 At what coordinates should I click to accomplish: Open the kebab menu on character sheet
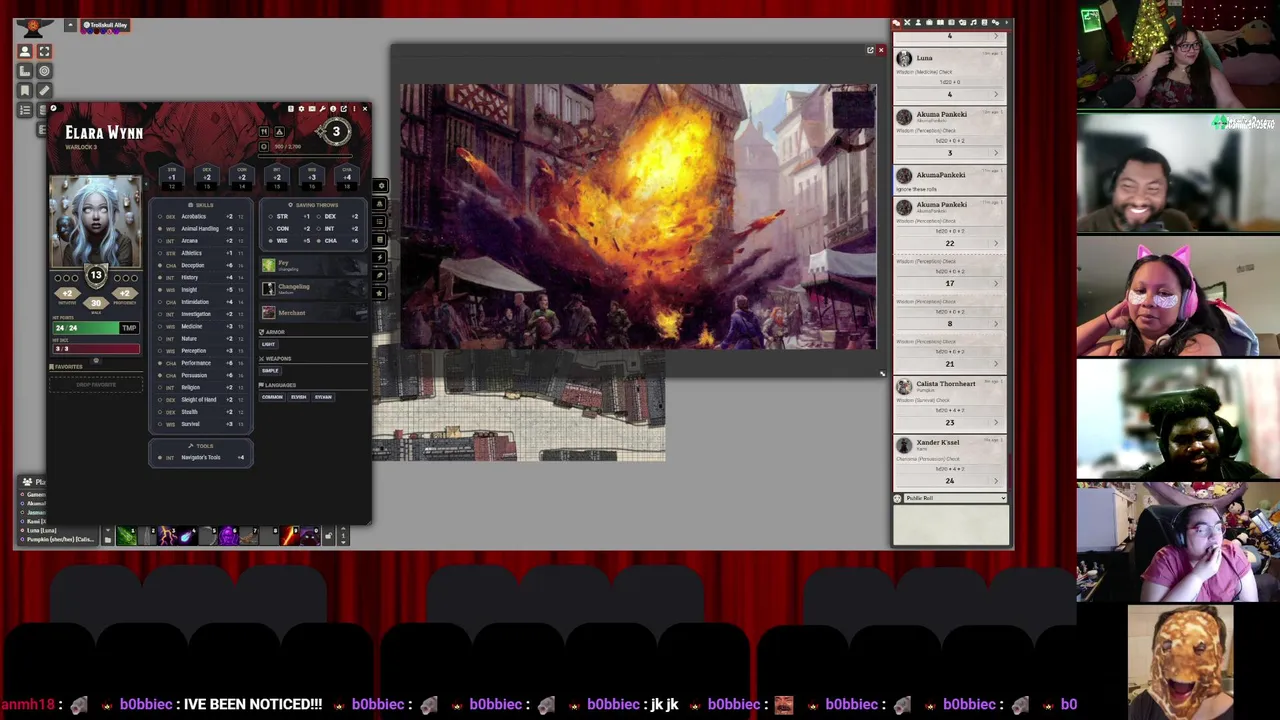point(354,109)
